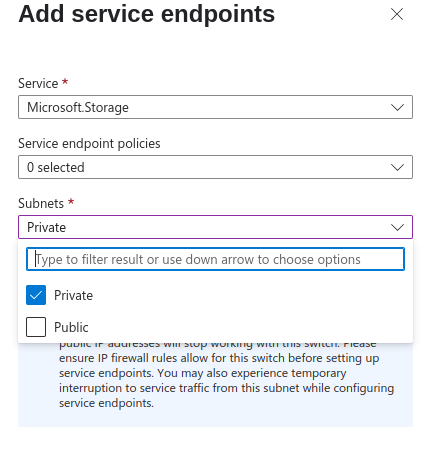Image resolution: width=425 pixels, height=457 pixels.
Task: Click the chevron arrow in the Service field
Action: [x=397, y=107]
